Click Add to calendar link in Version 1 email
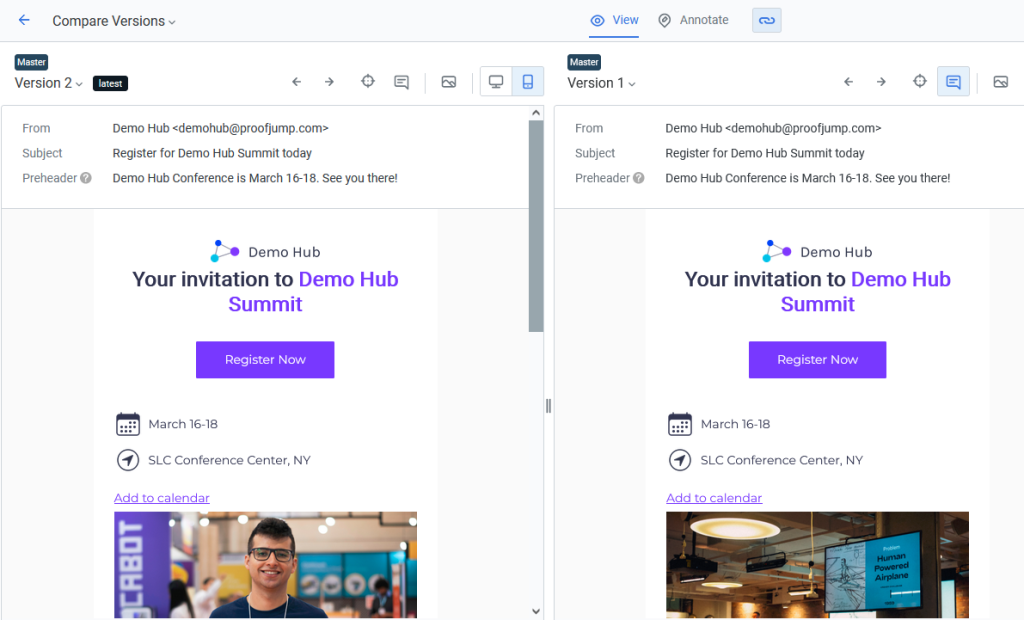This screenshot has height=620, width=1024. [x=714, y=498]
